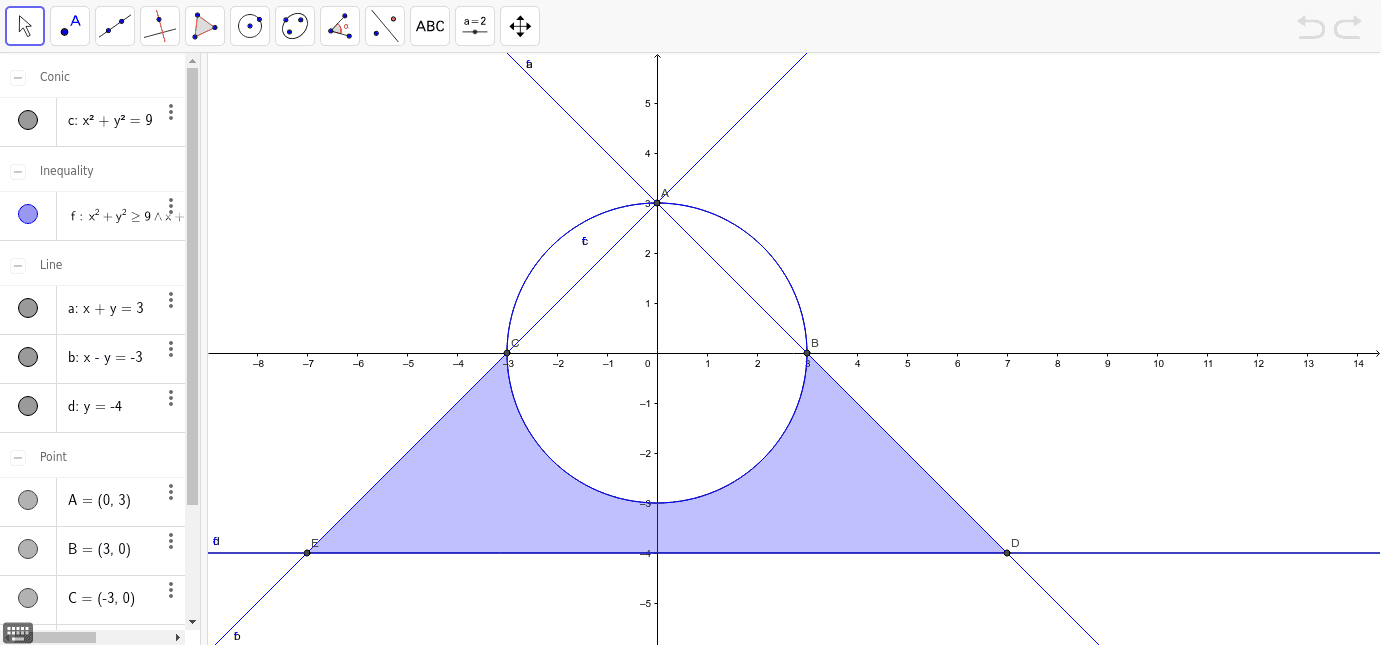Click the horizontal scrollbar right arrow
The height and width of the screenshot is (647, 1382).
pos(179,637)
